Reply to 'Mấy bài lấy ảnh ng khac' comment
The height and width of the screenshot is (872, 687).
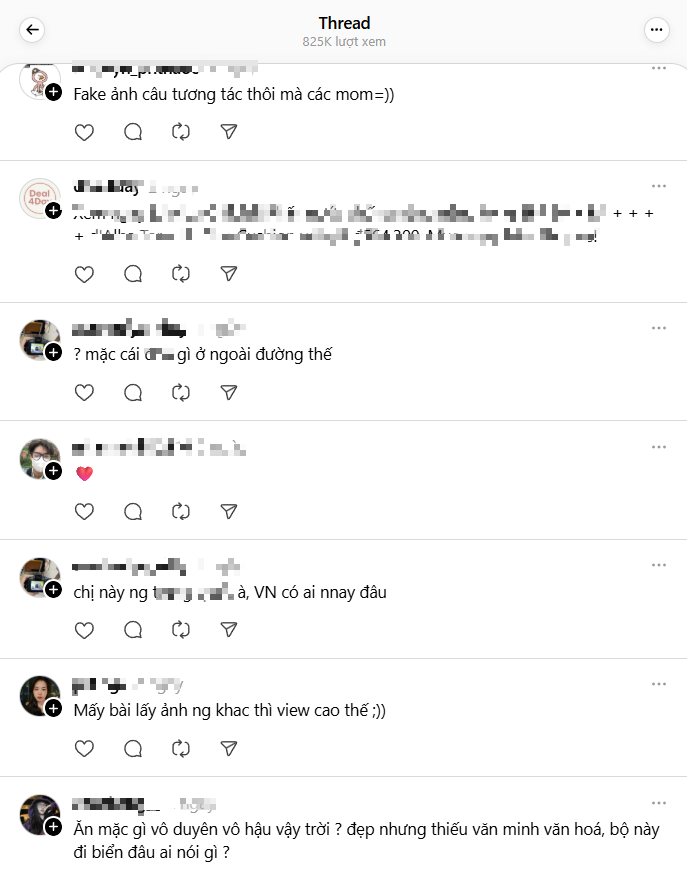click(x=133, y=749)
